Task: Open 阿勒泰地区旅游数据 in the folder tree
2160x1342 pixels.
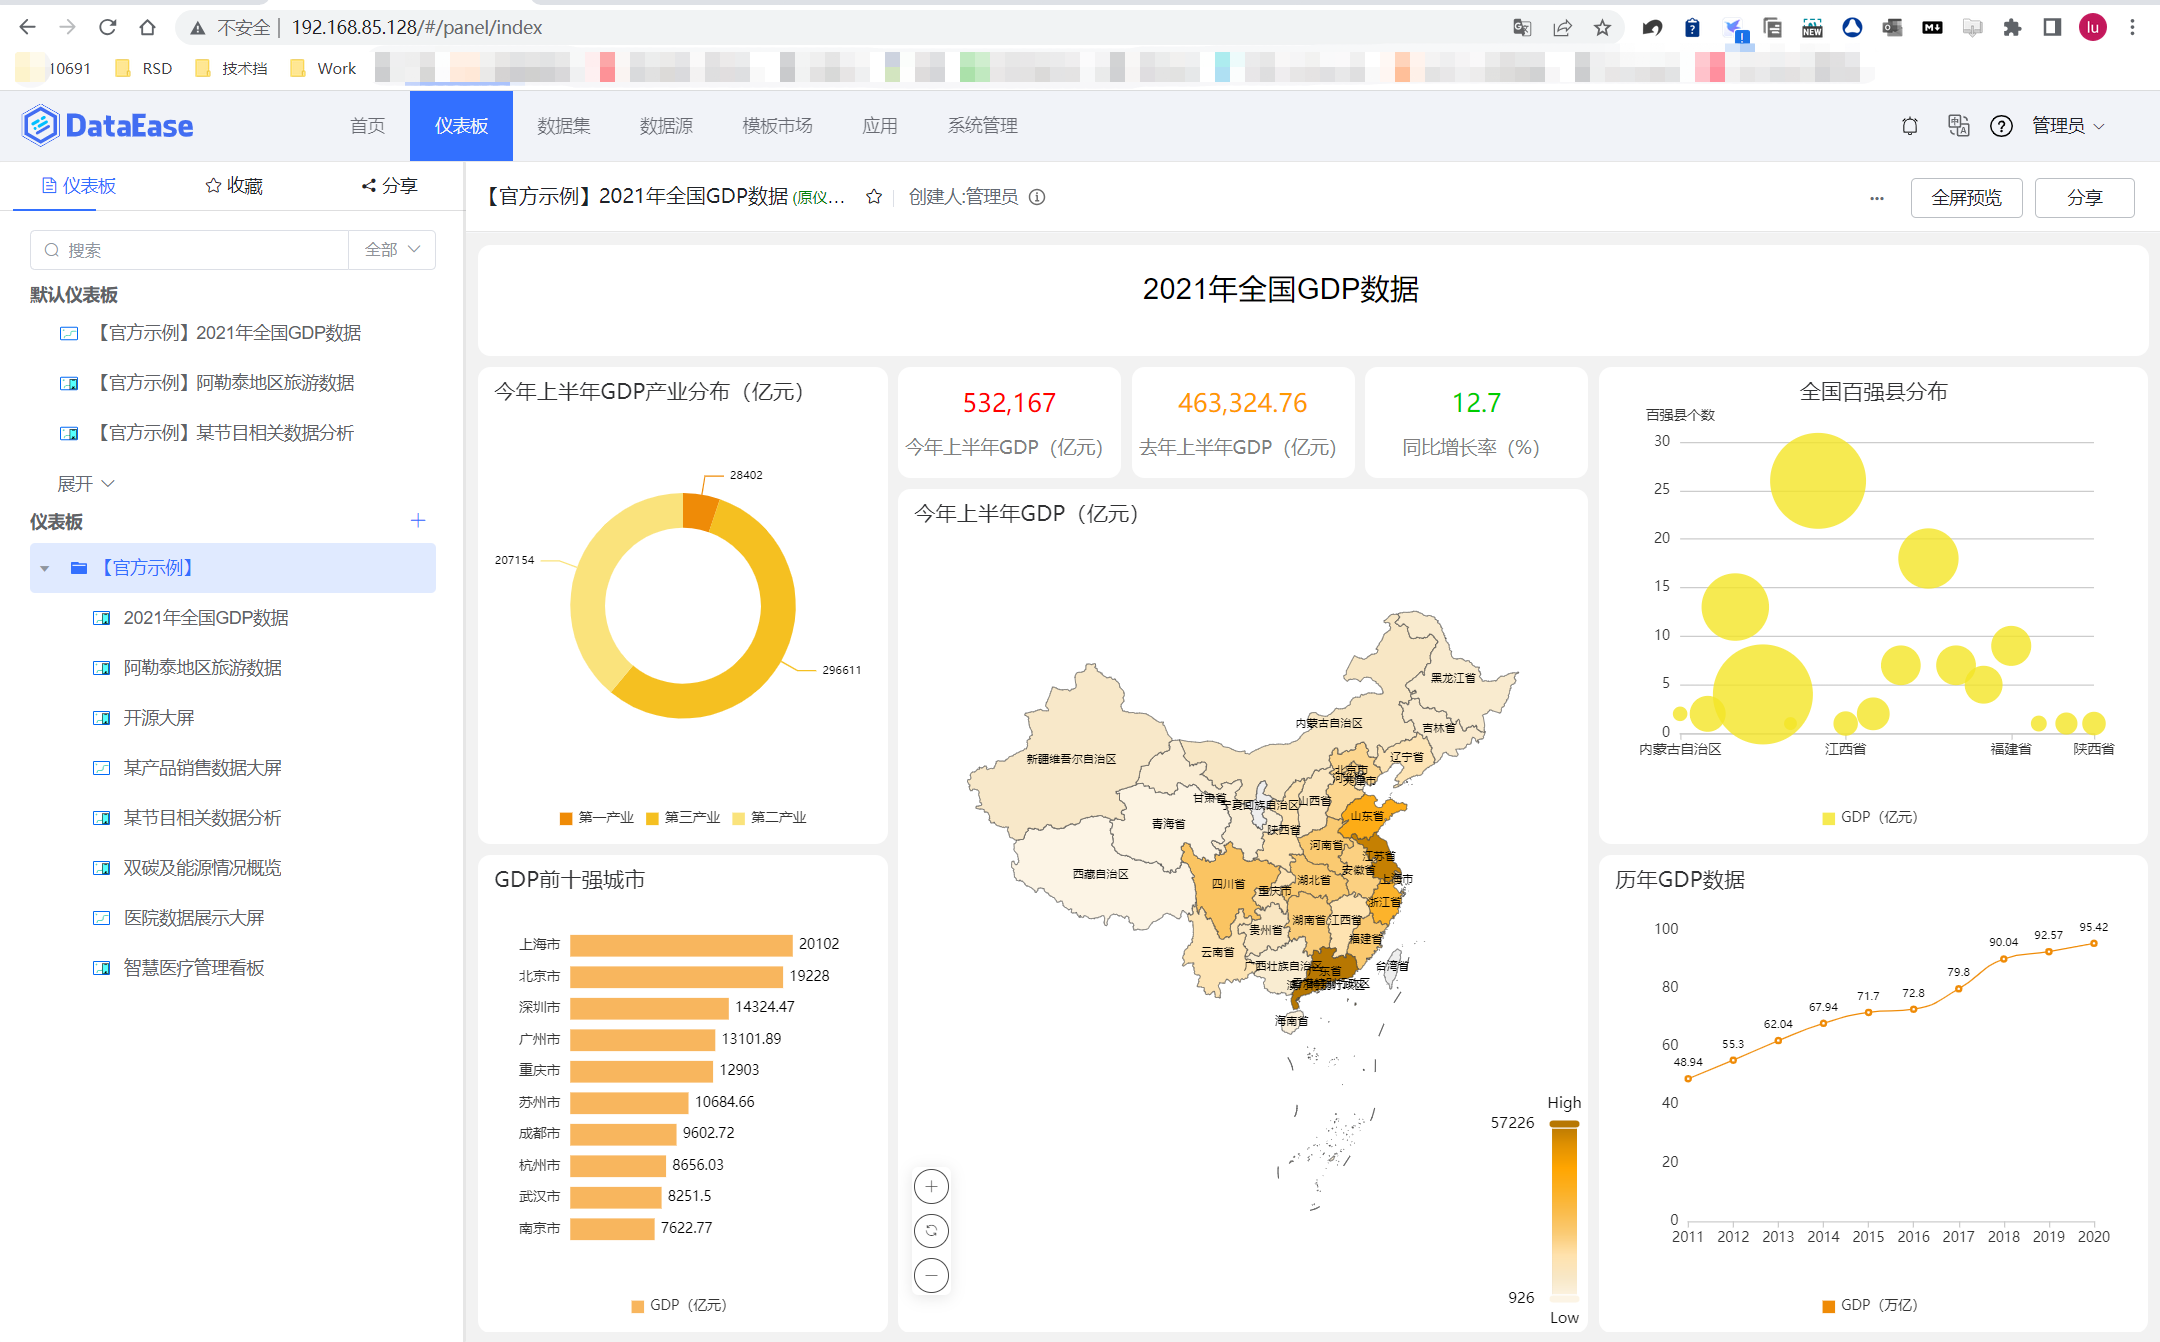Action: 202,668
